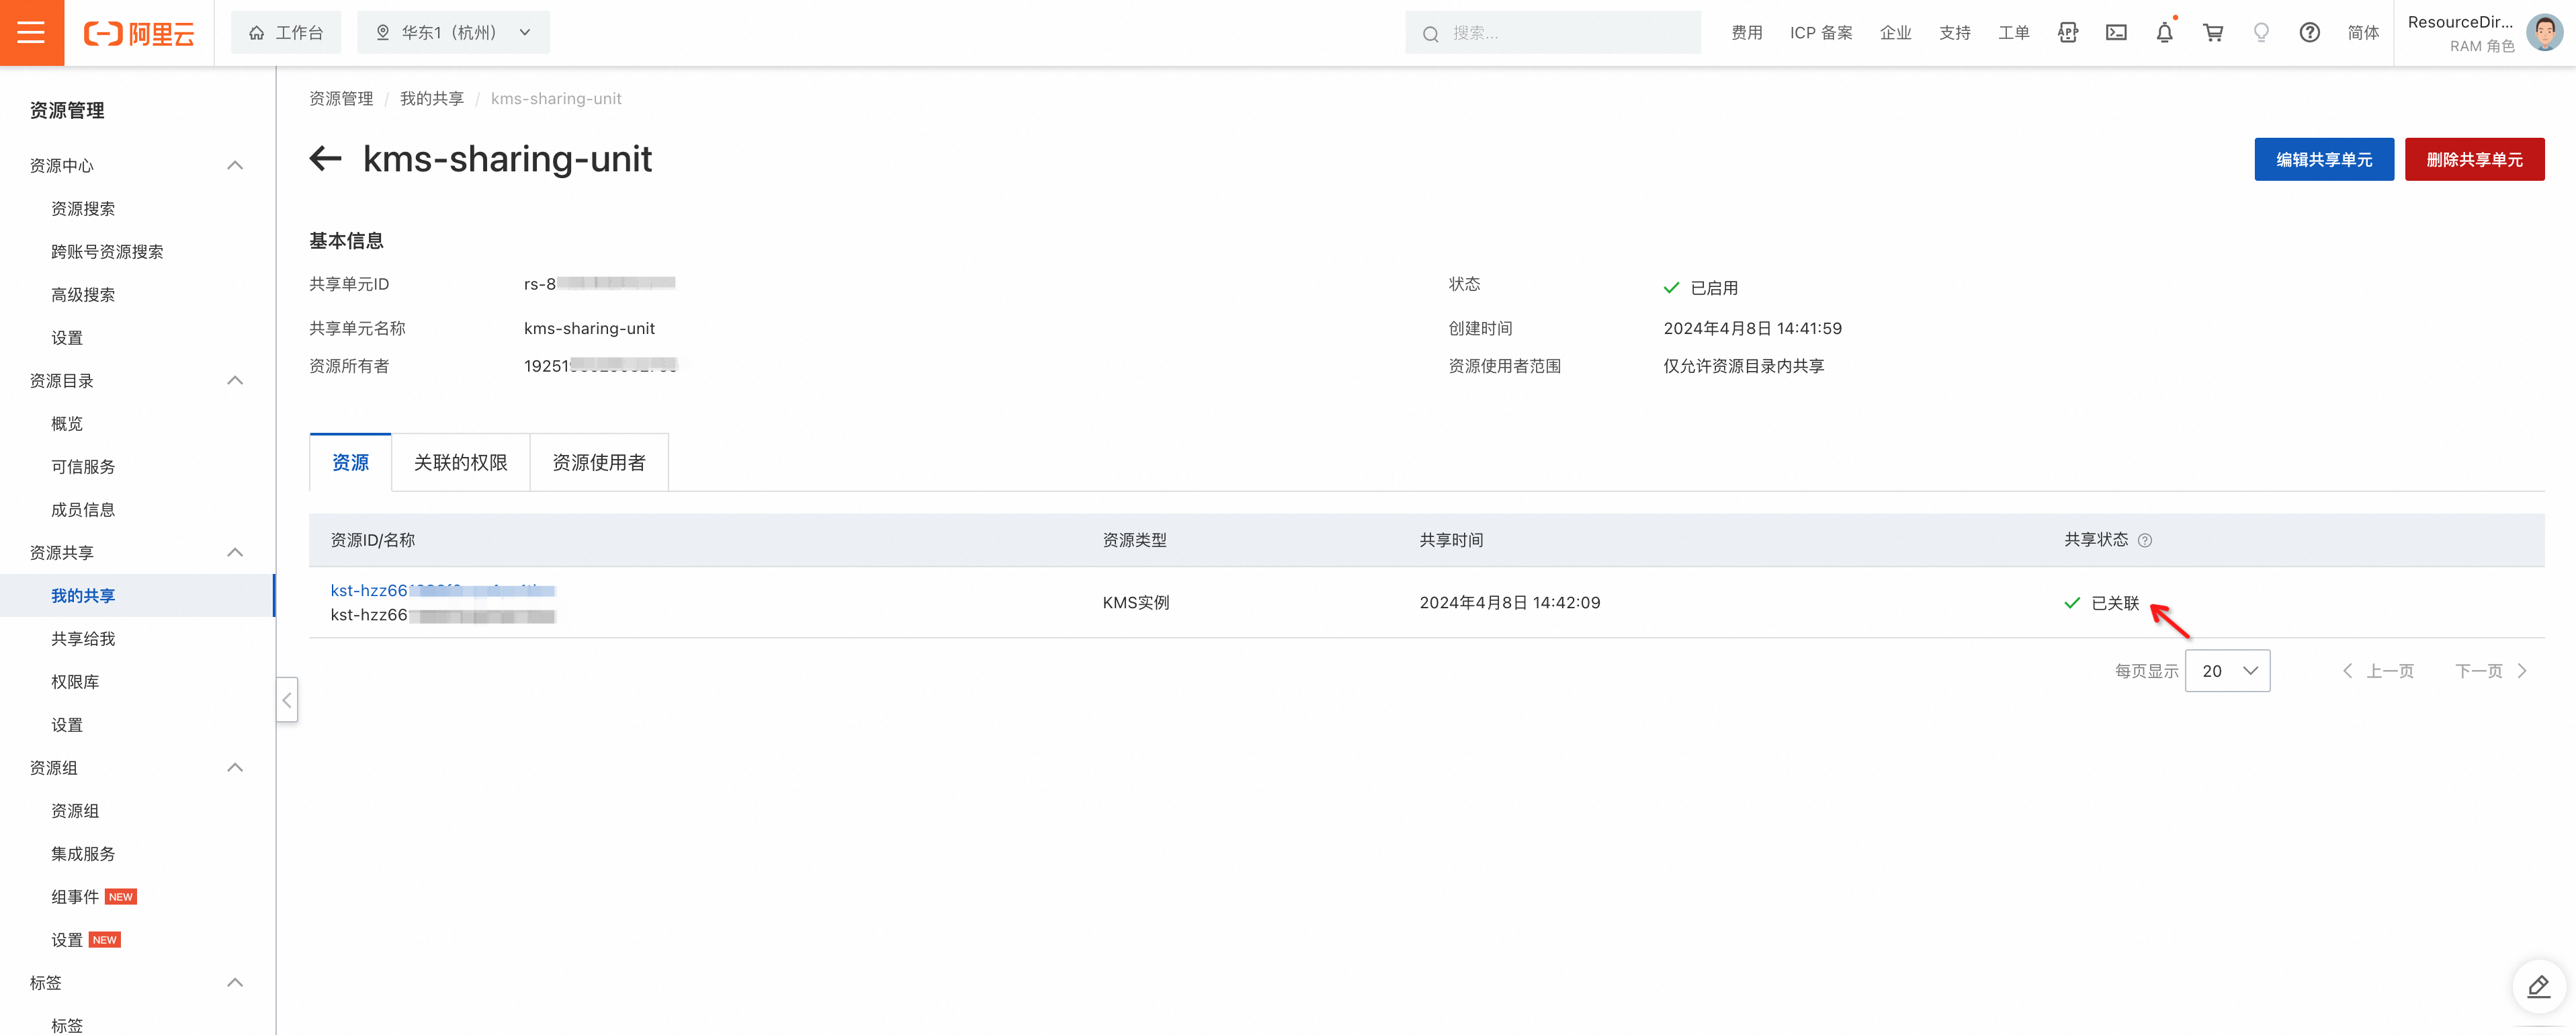Click 资源管理 breadcrumb link
Screen dimensions: 2576x1035
(x=341, y=98)
